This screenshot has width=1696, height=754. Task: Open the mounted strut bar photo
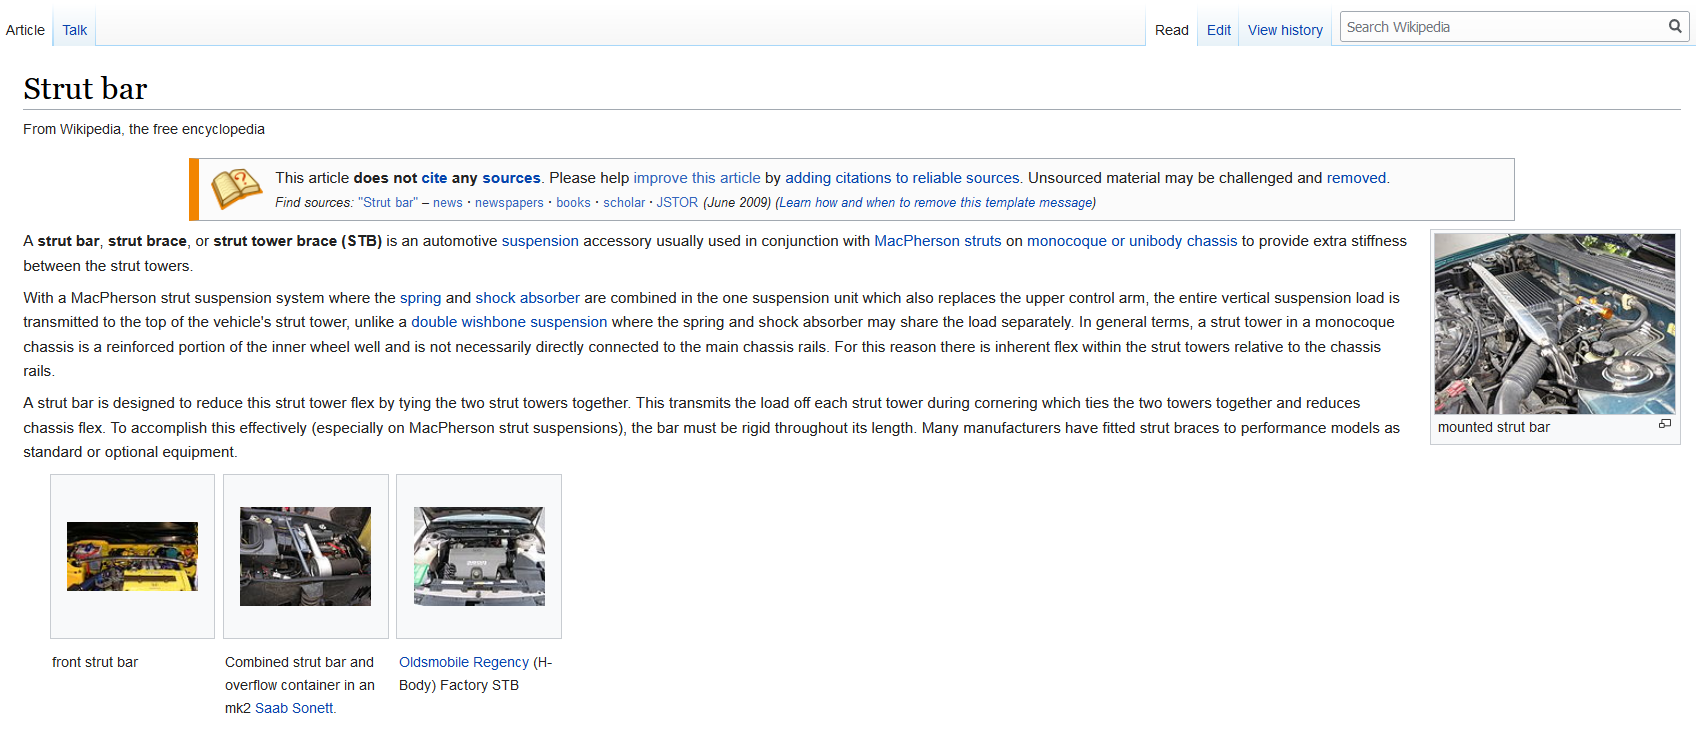[1555, 324]
